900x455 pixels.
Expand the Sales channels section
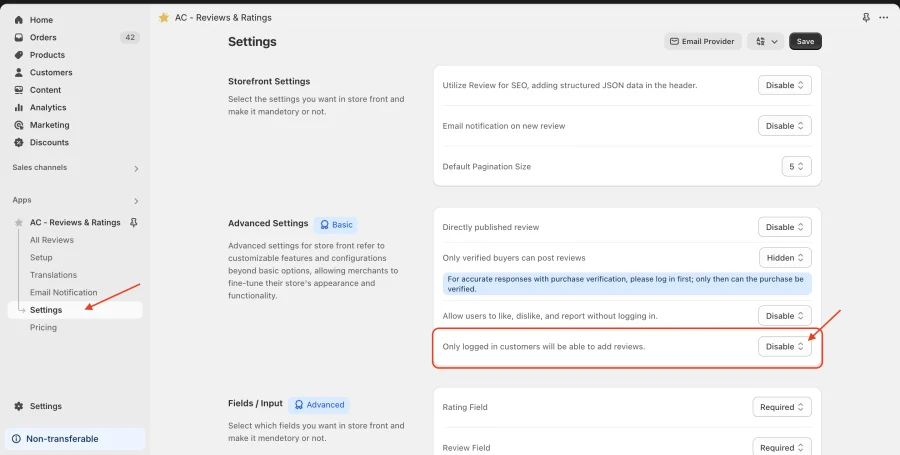136,168
